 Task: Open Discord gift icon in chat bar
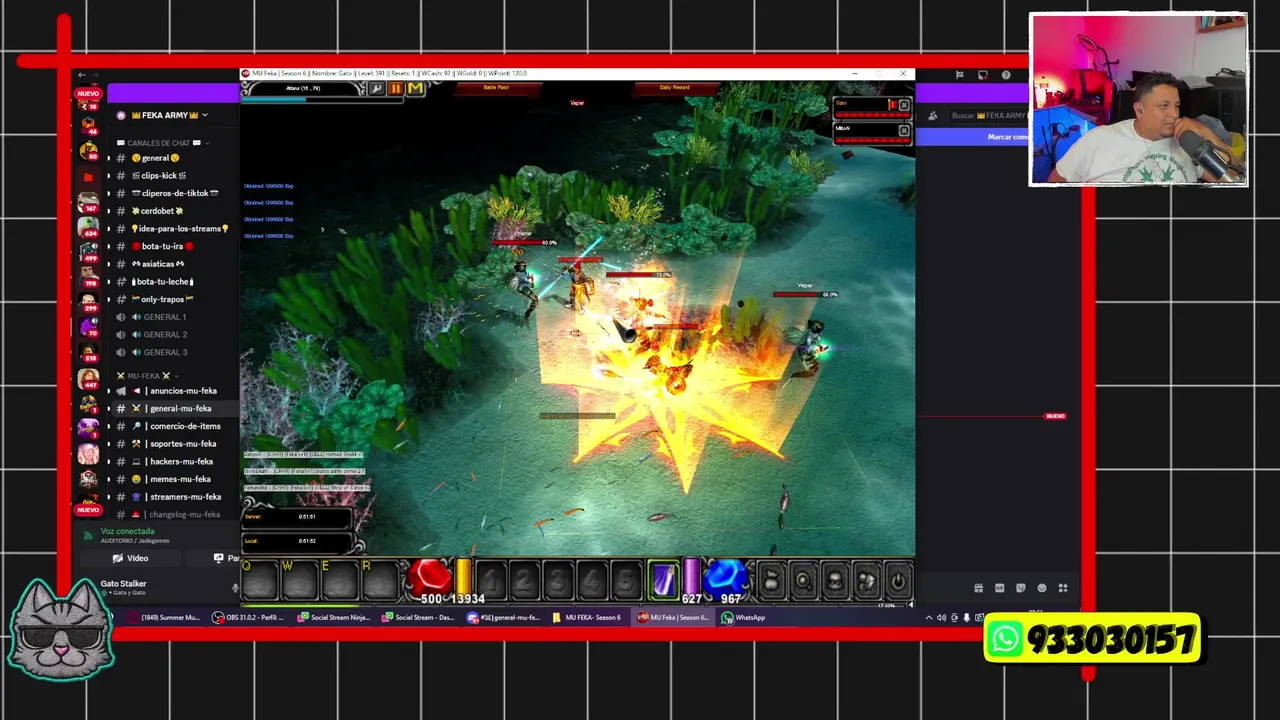978,588
